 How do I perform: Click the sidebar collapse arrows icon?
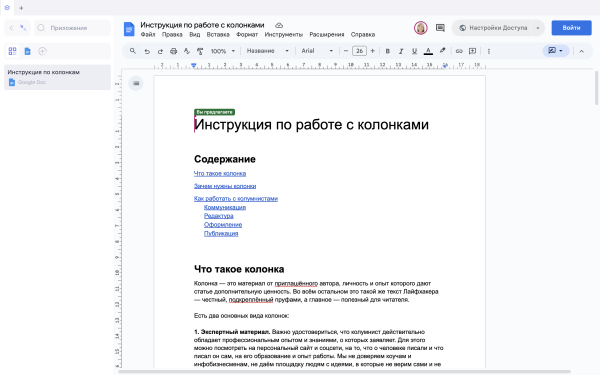(23, 28)
